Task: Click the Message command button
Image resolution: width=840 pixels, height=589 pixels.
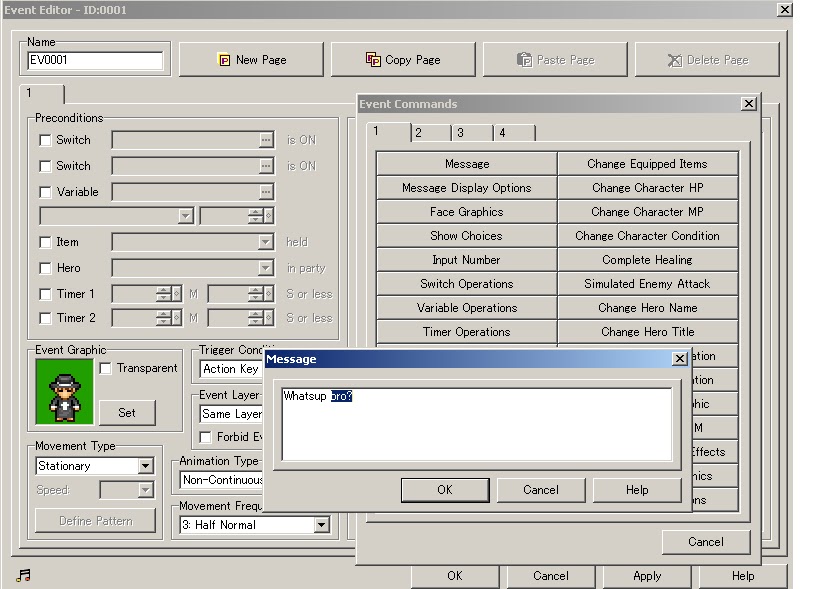Action: coord(467,164)
